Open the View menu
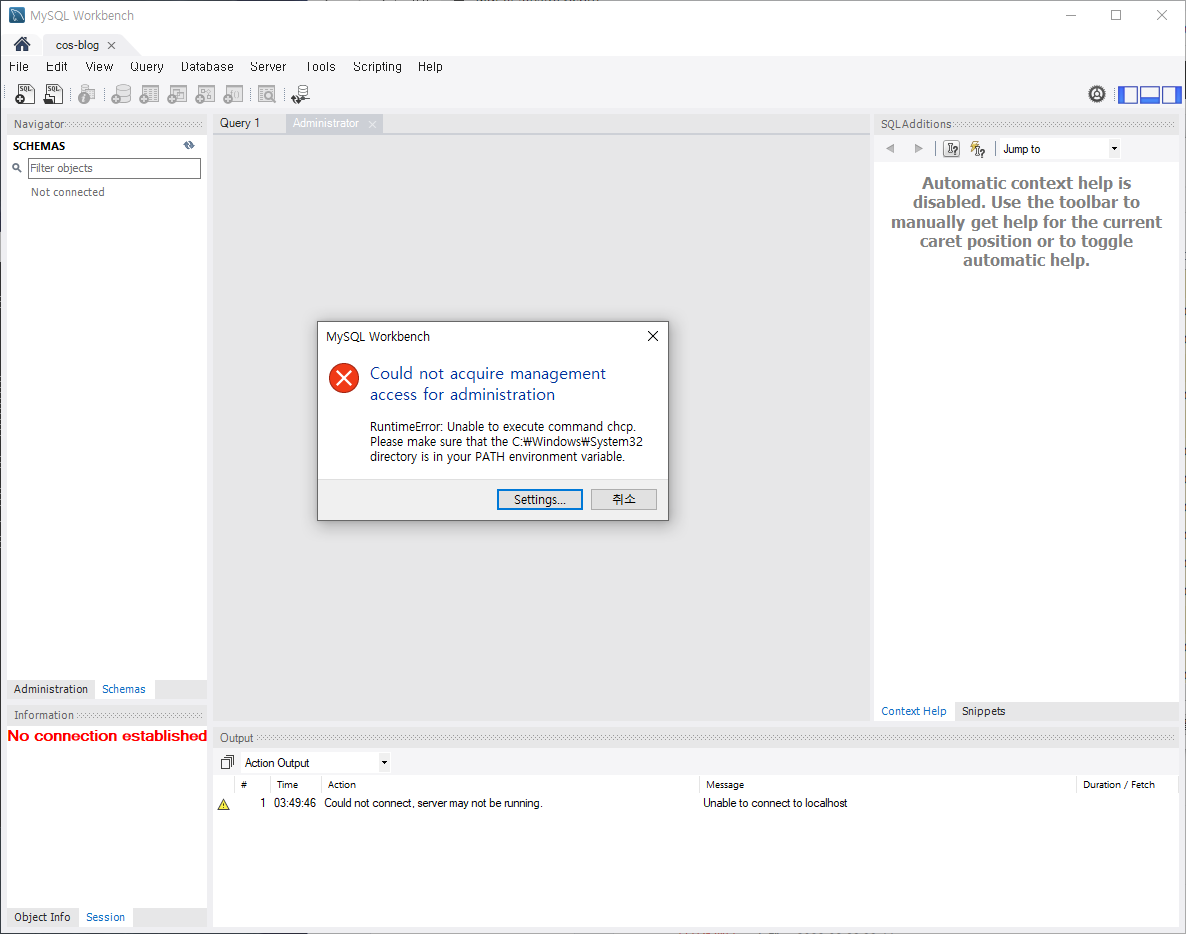Screen dimensions: 1186x934 click(99, 67)
